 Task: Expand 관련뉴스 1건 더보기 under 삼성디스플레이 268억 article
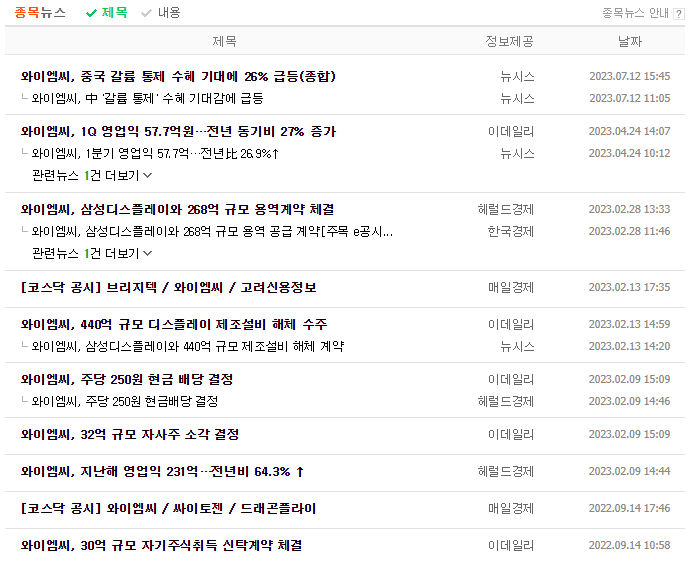click(92, 253)
